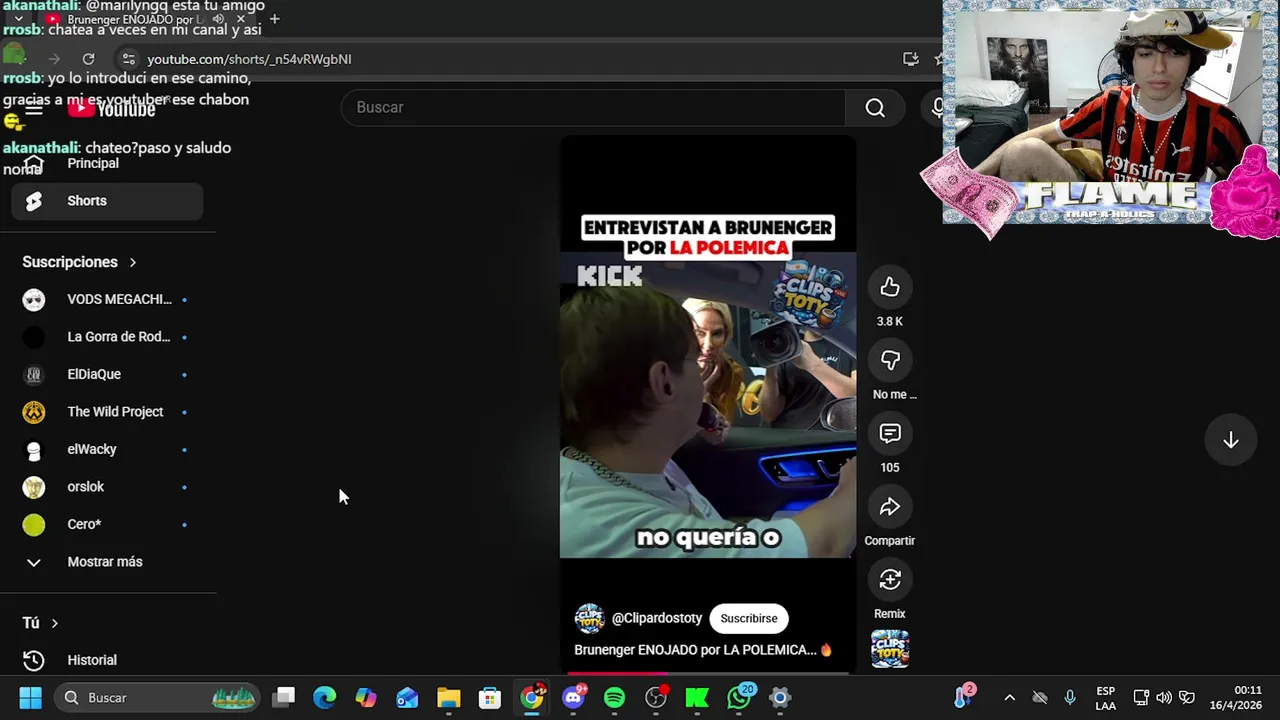Screen dimensions: 1280x720
Task: Open WhatsApp from taskbar
Action: (739, 698)
